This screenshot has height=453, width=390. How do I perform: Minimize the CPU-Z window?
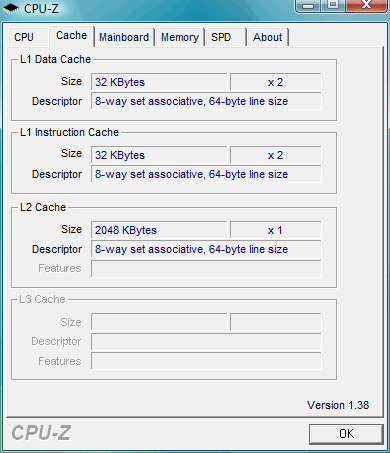click(x=308, y=6)
